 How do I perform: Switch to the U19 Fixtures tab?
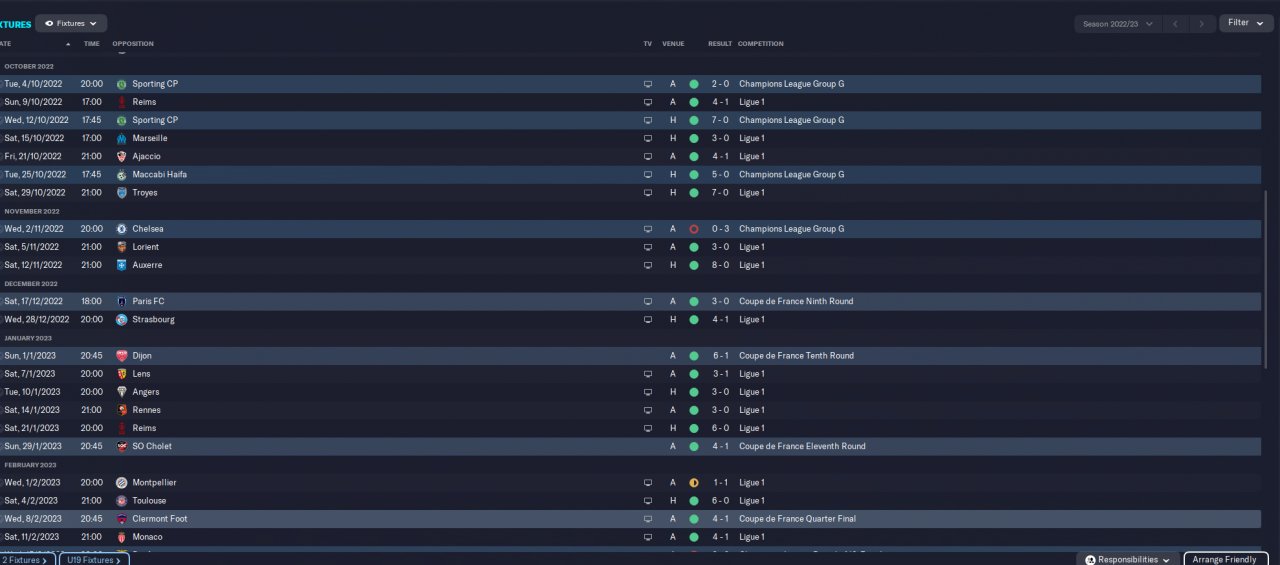pos(94,560)
